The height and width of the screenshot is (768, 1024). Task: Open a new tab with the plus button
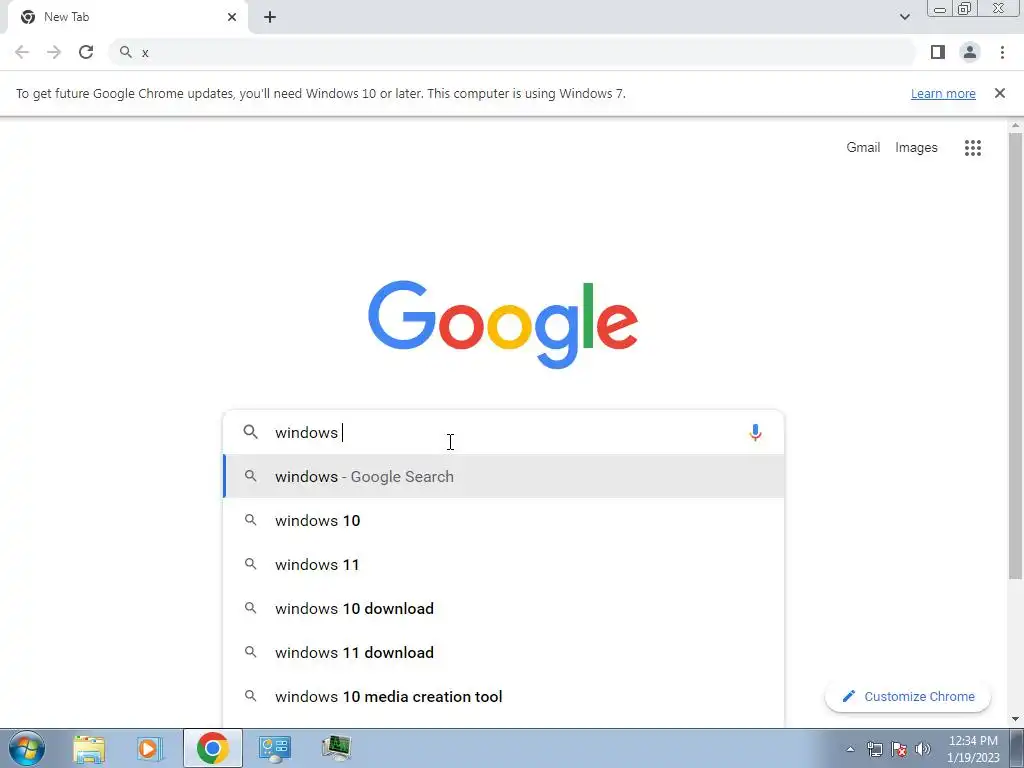click(270, 17)
